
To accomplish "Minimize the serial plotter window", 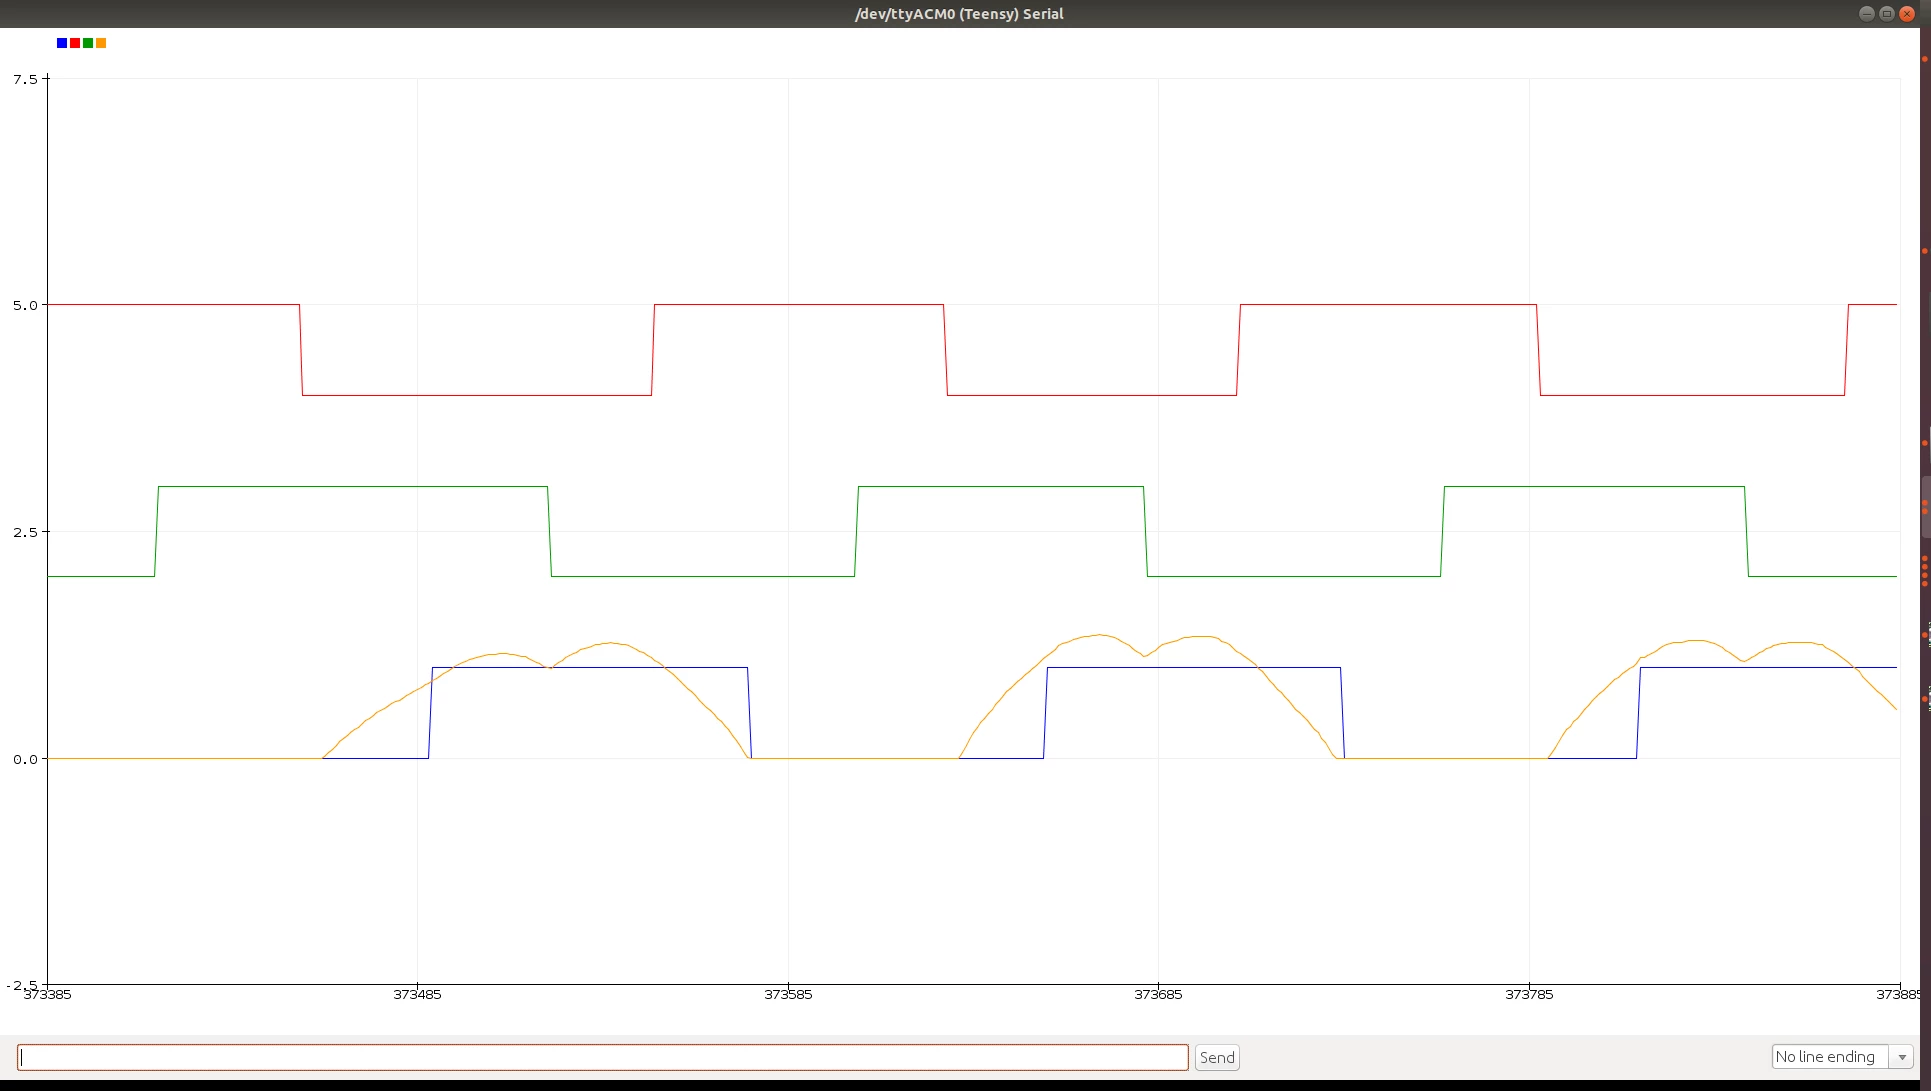I will point(1866,14).
